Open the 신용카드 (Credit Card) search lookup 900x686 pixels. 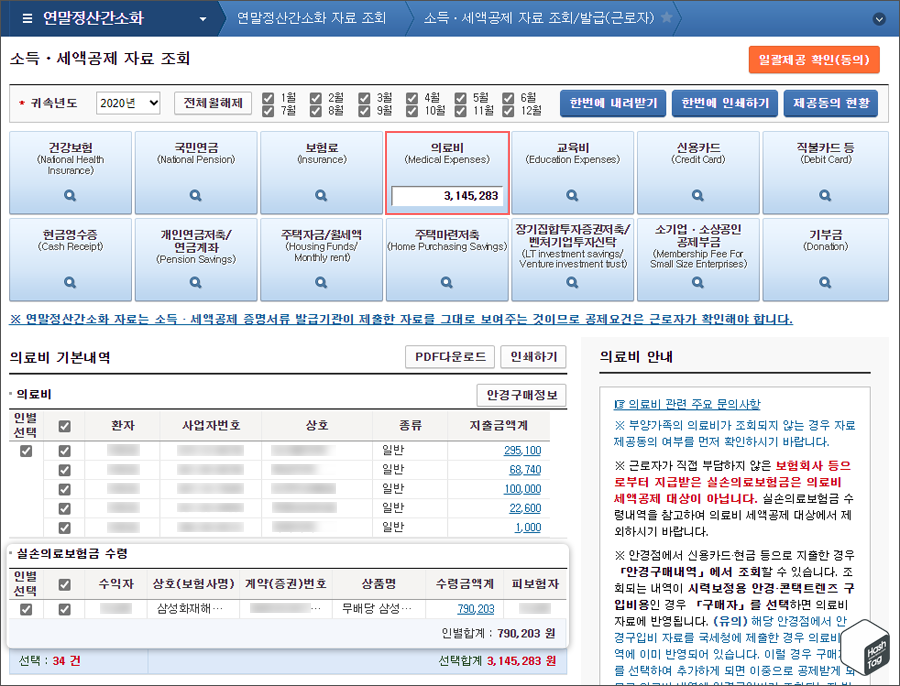[x=699, y=197]
